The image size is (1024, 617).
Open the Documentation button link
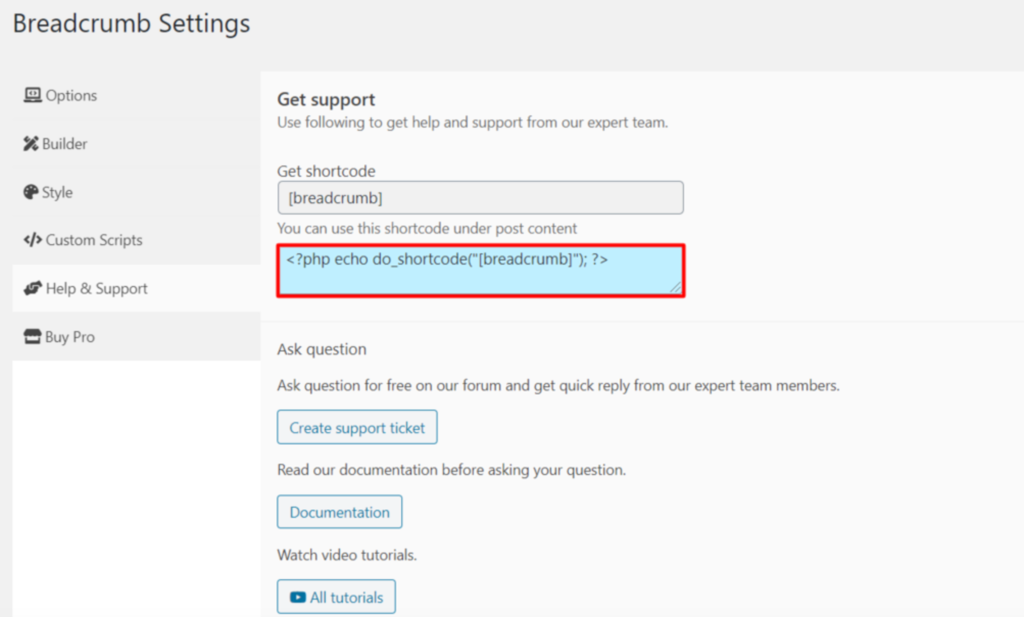[x=339, y=512]
